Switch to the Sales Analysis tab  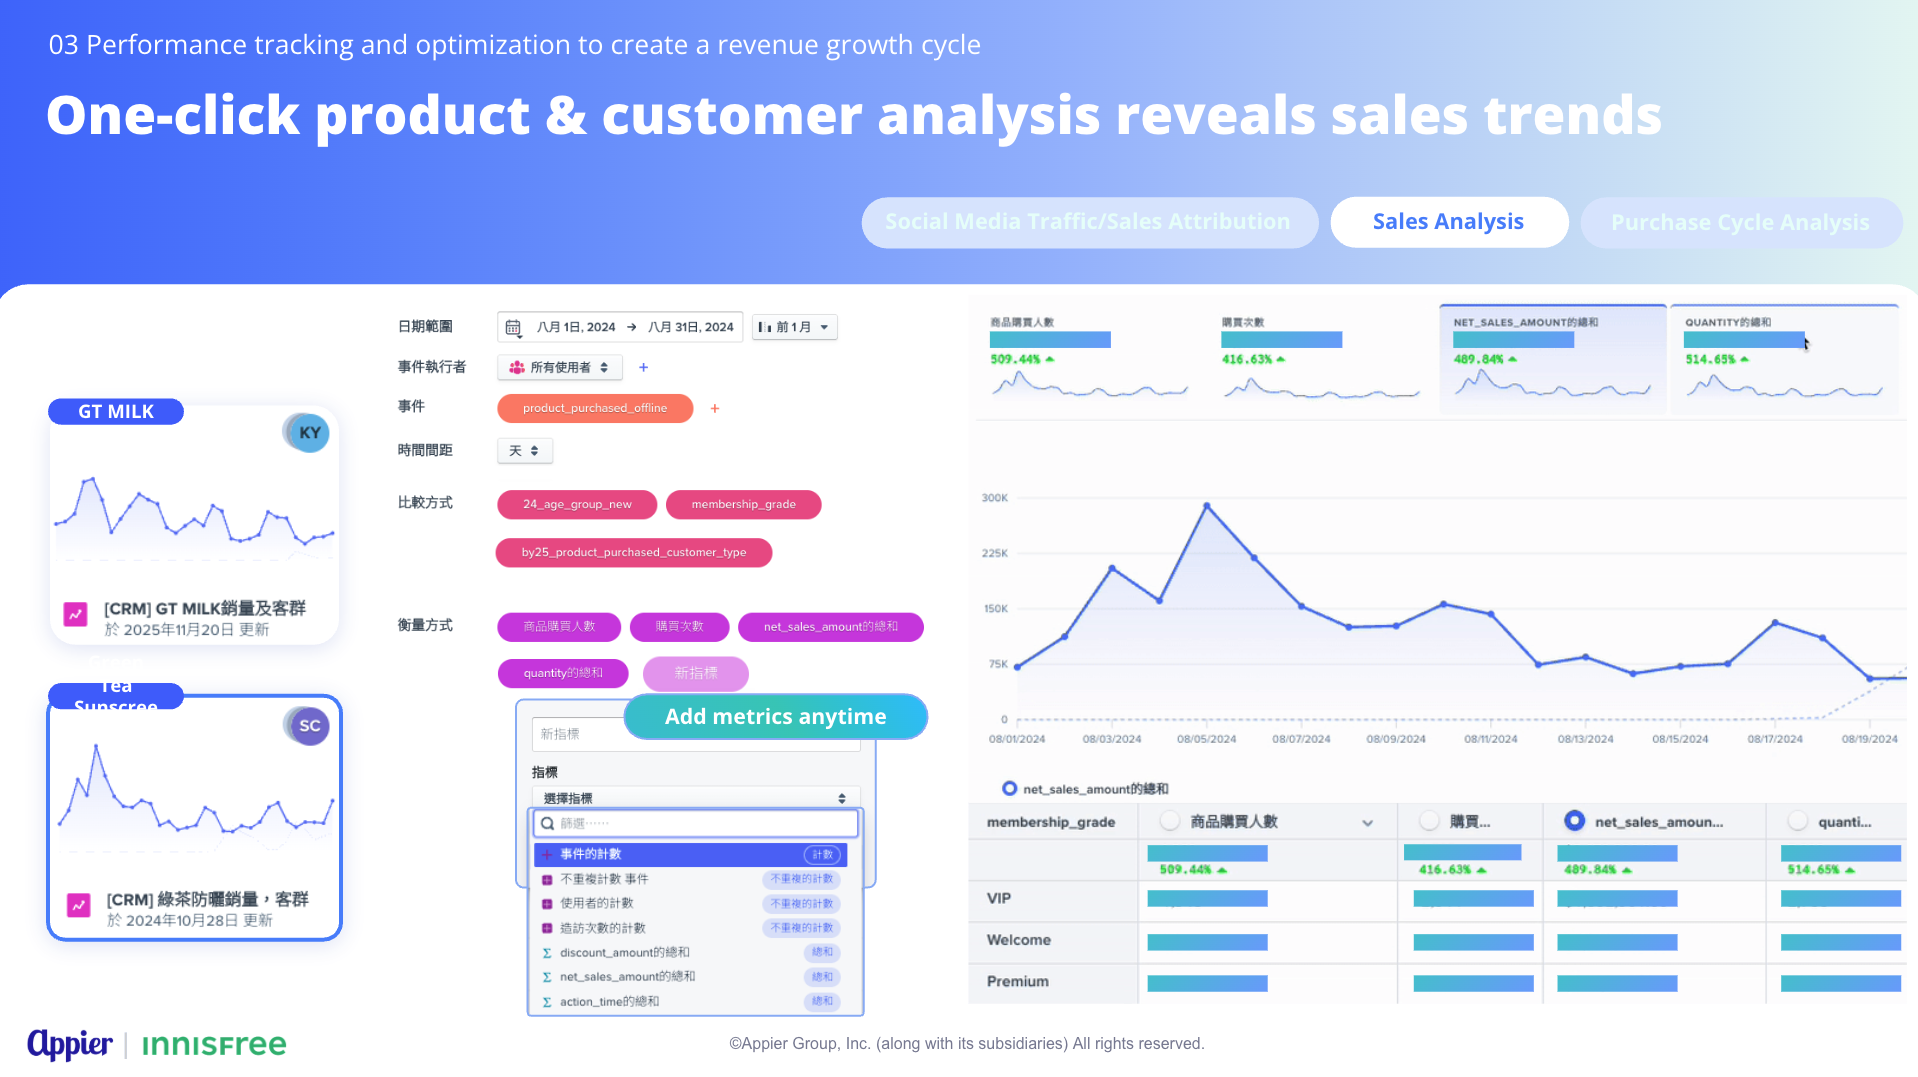pyautogui.click(x=1447, y=222)
